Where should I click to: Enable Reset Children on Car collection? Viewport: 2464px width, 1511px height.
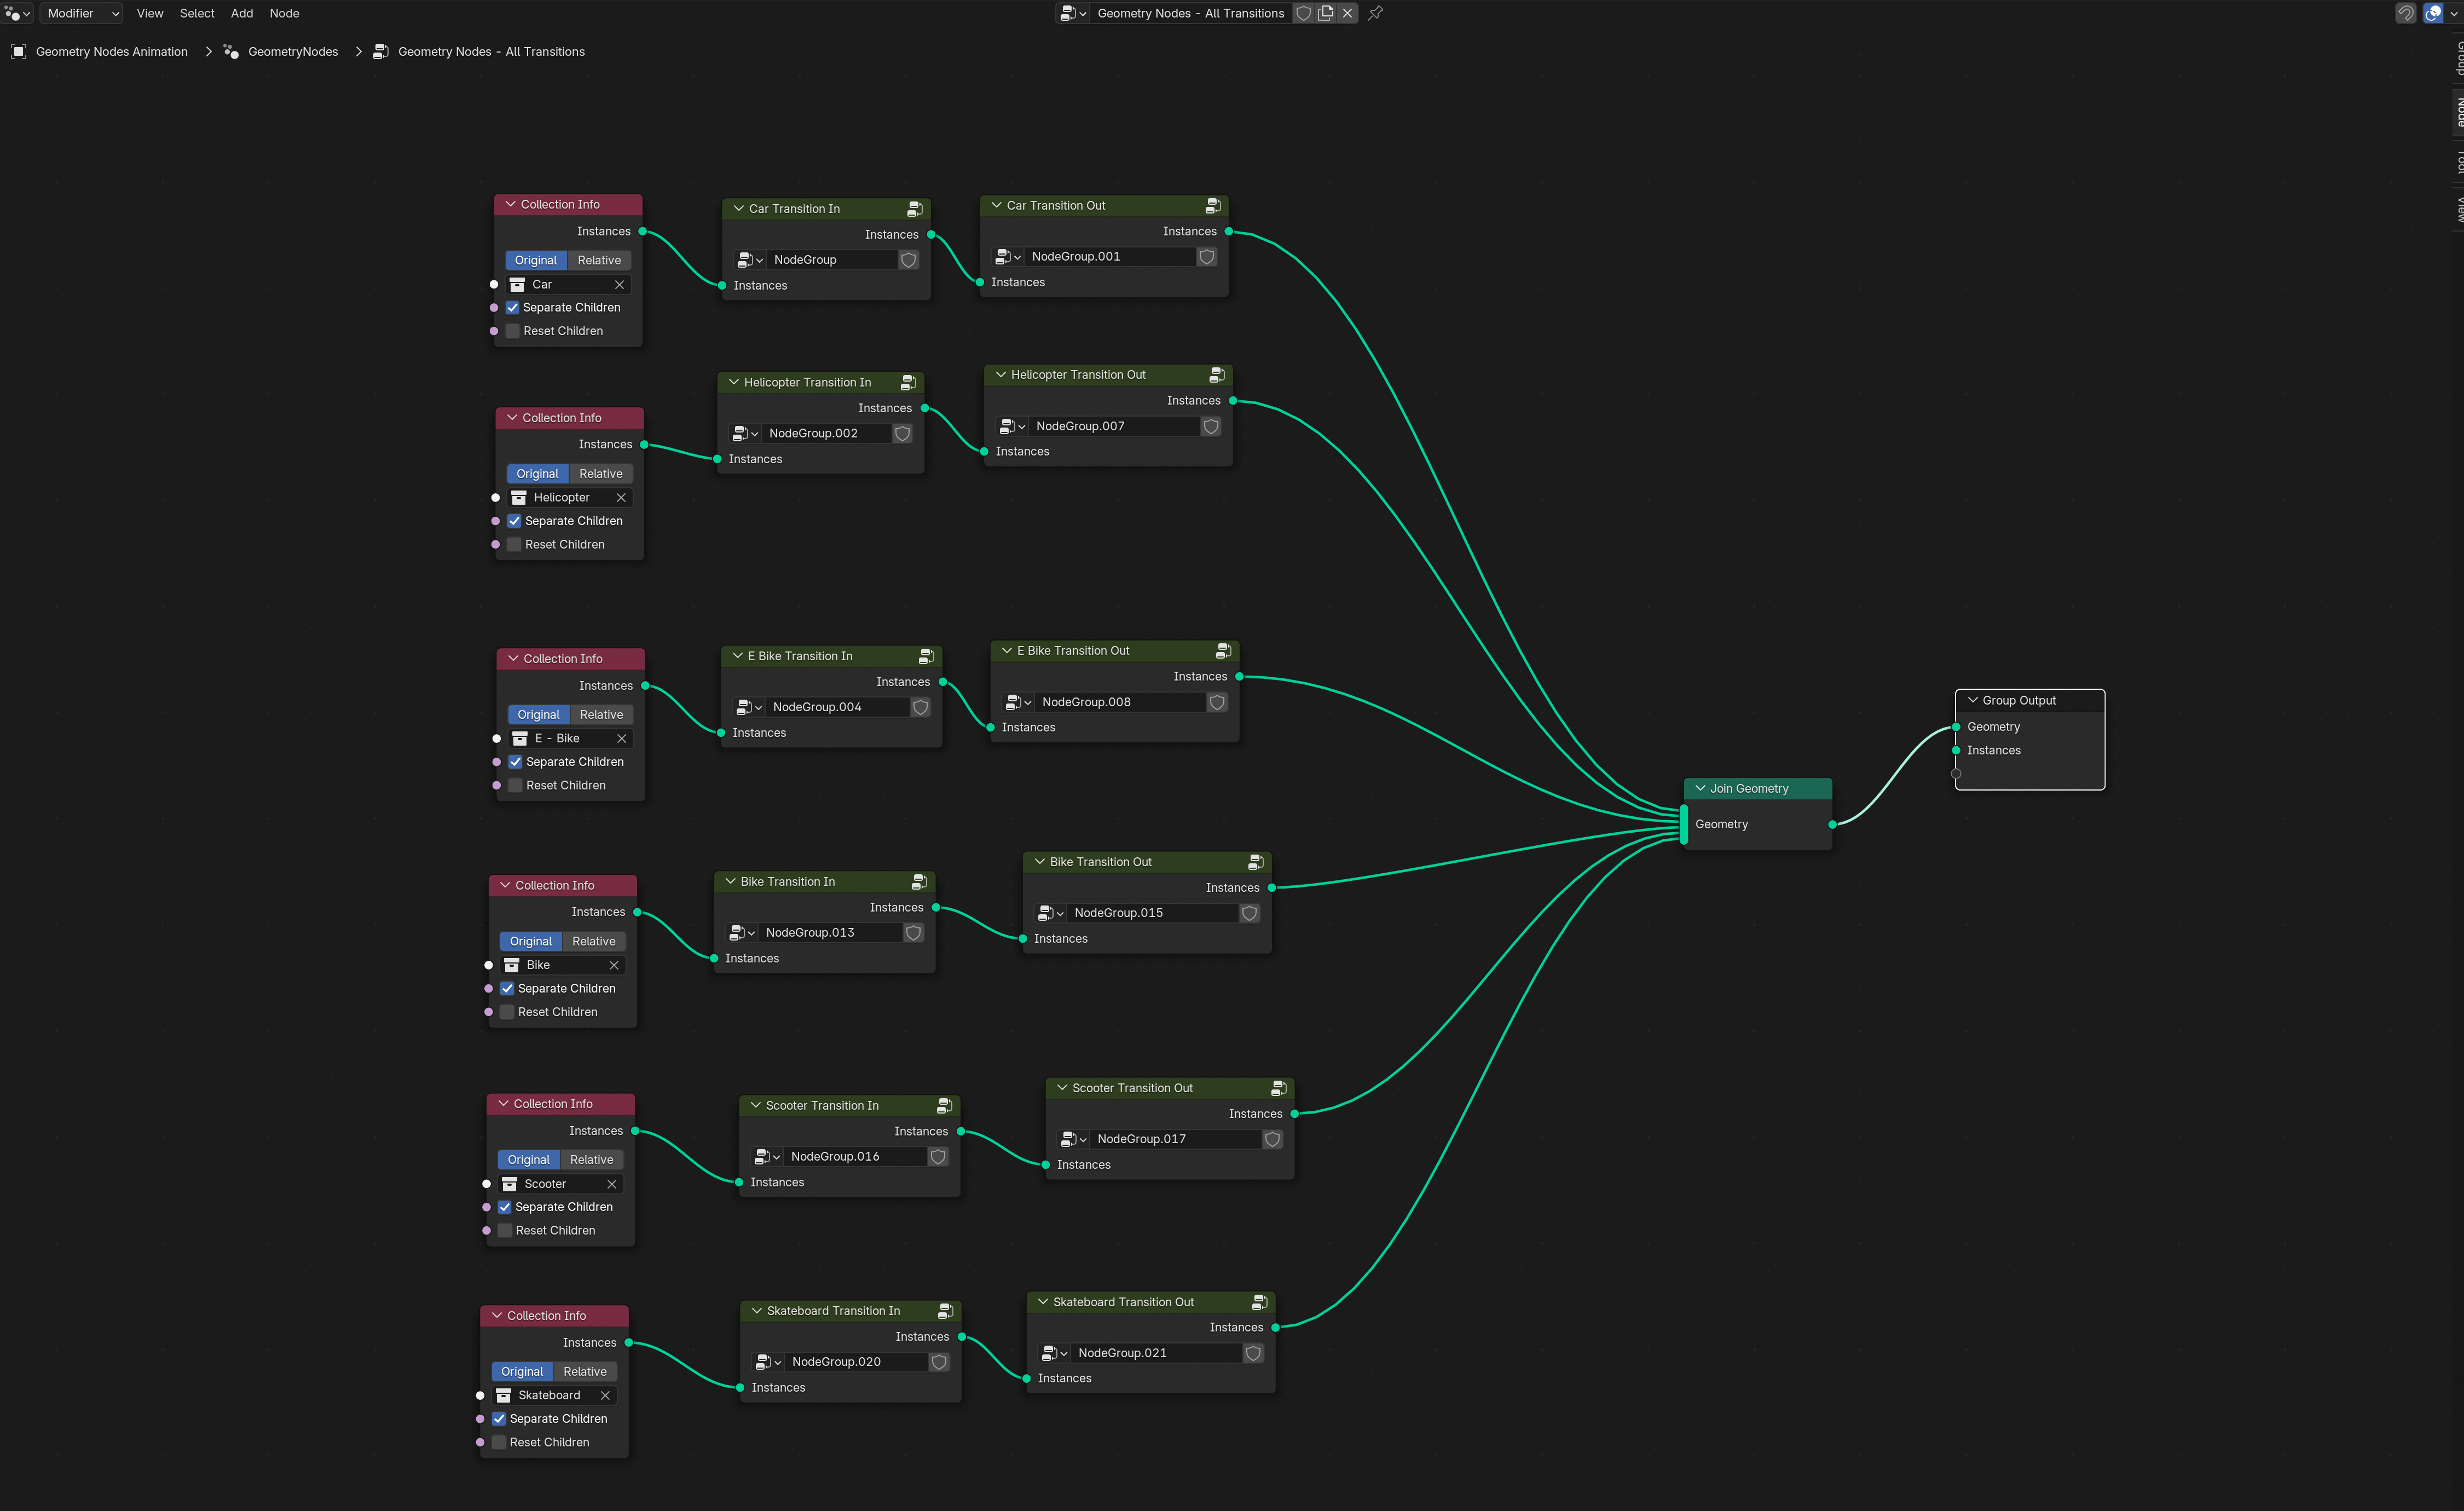click(513, 331)
